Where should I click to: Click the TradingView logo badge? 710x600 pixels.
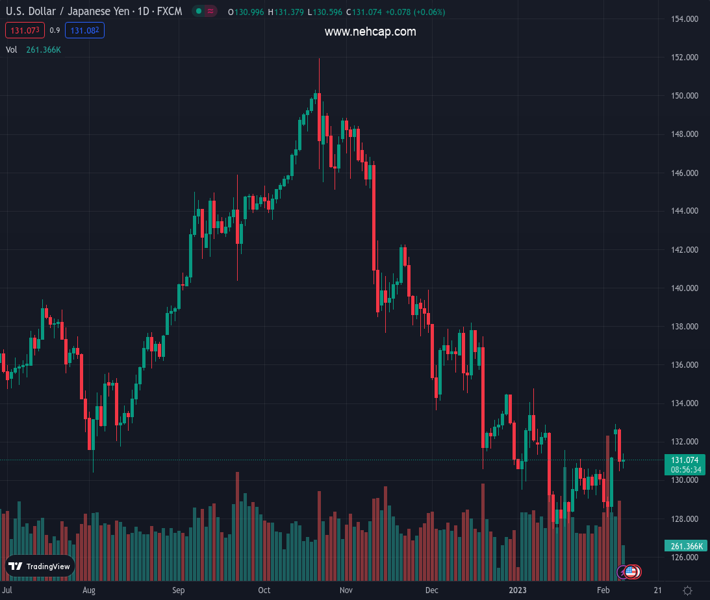[40, 566]
